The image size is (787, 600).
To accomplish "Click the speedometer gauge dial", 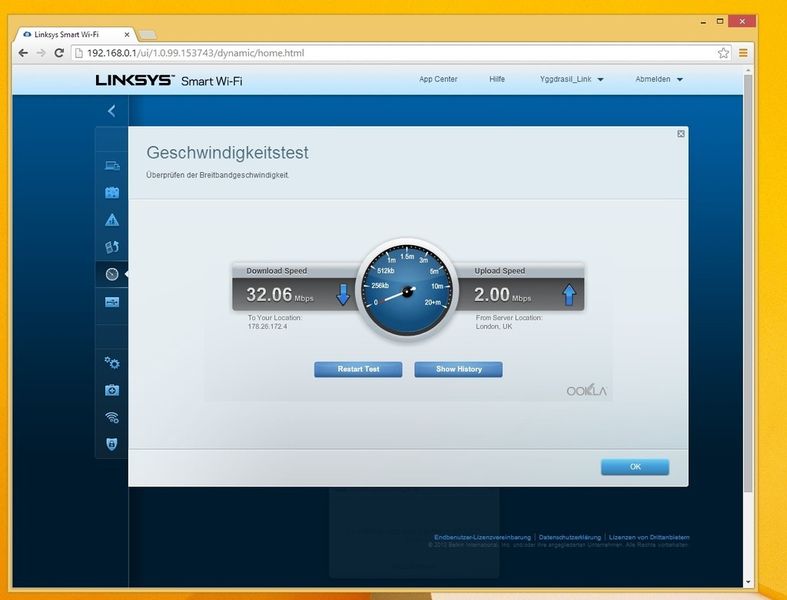I will 407,291.
